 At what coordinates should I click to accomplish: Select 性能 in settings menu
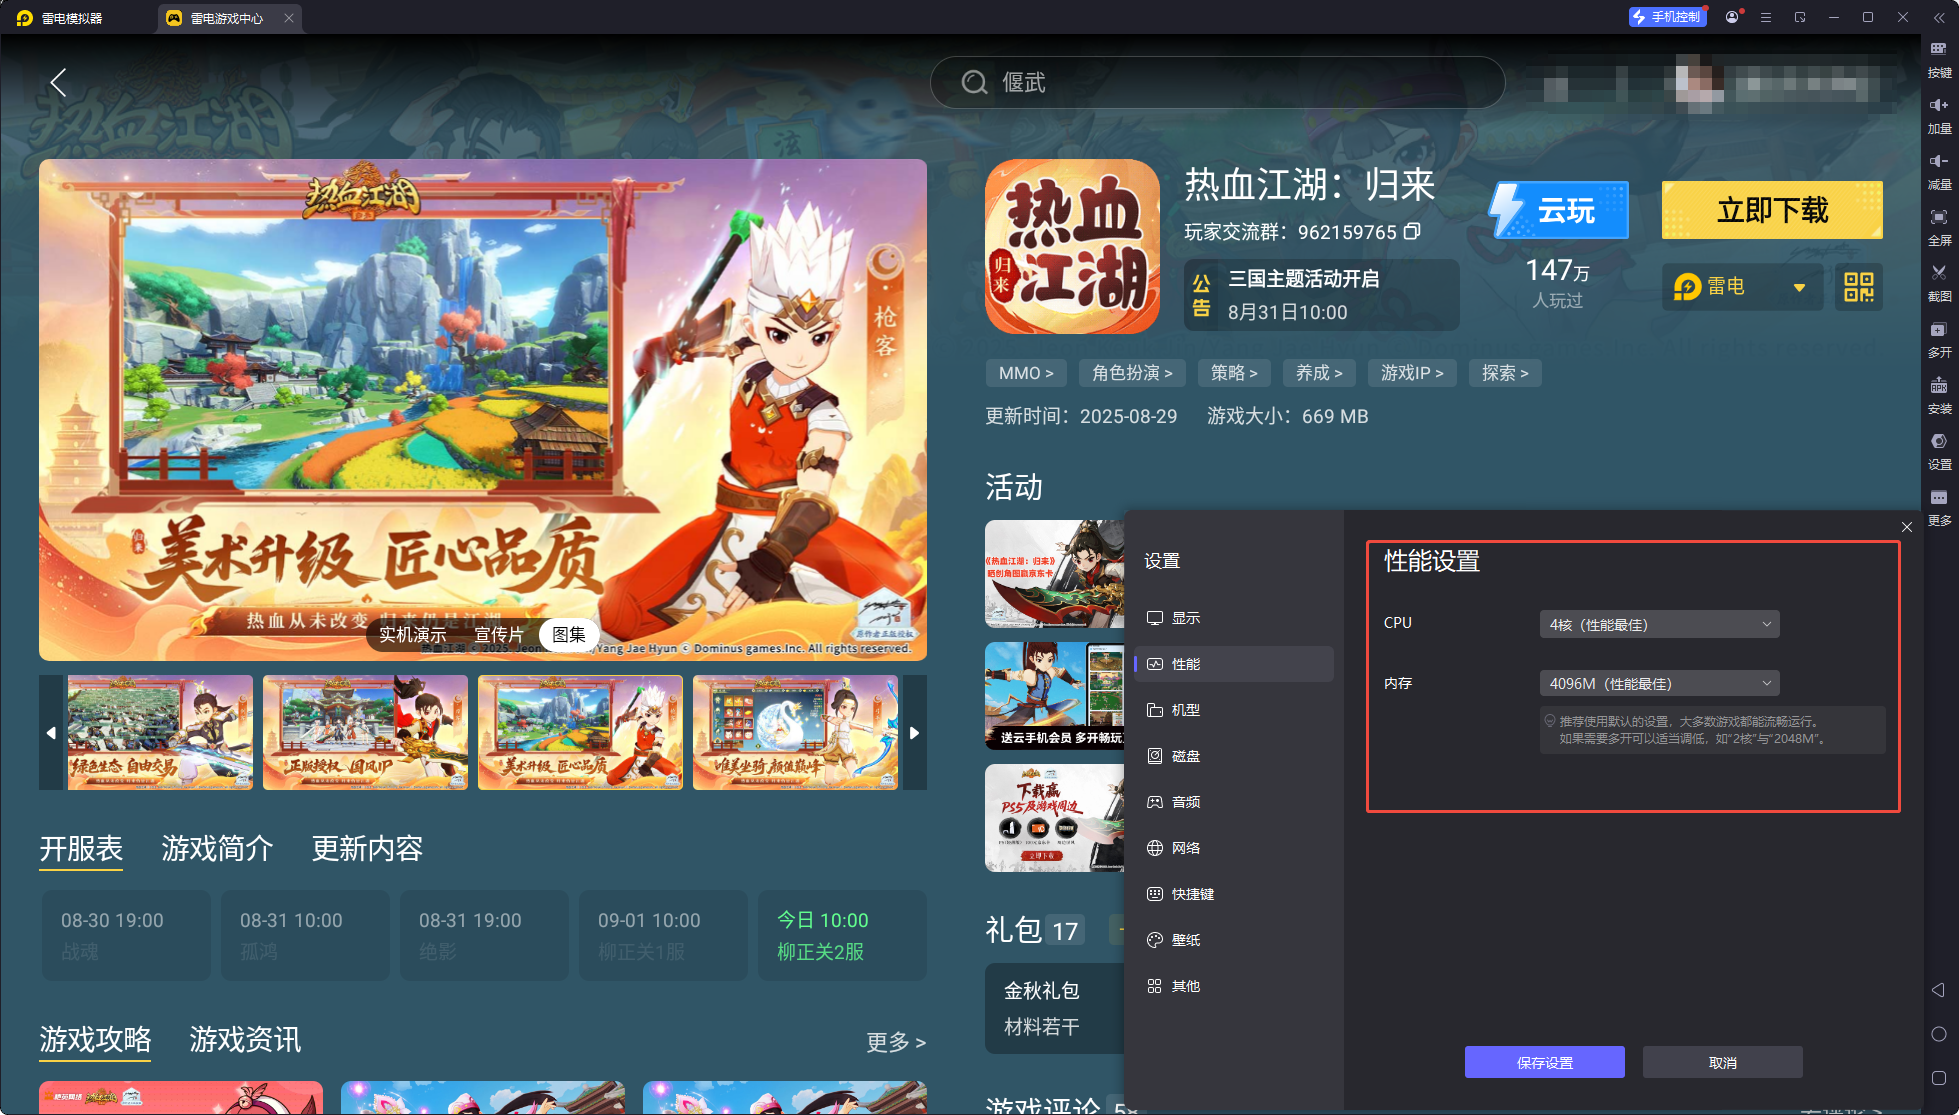(x=1234, y=664)
